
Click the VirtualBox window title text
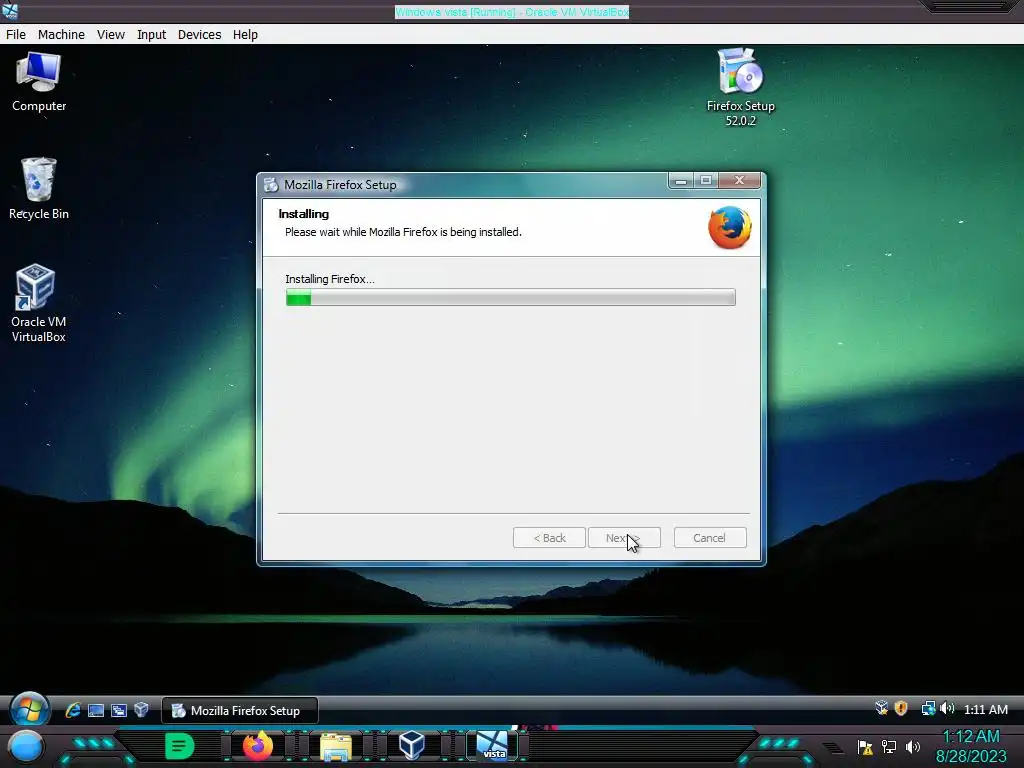coord(512,12)
